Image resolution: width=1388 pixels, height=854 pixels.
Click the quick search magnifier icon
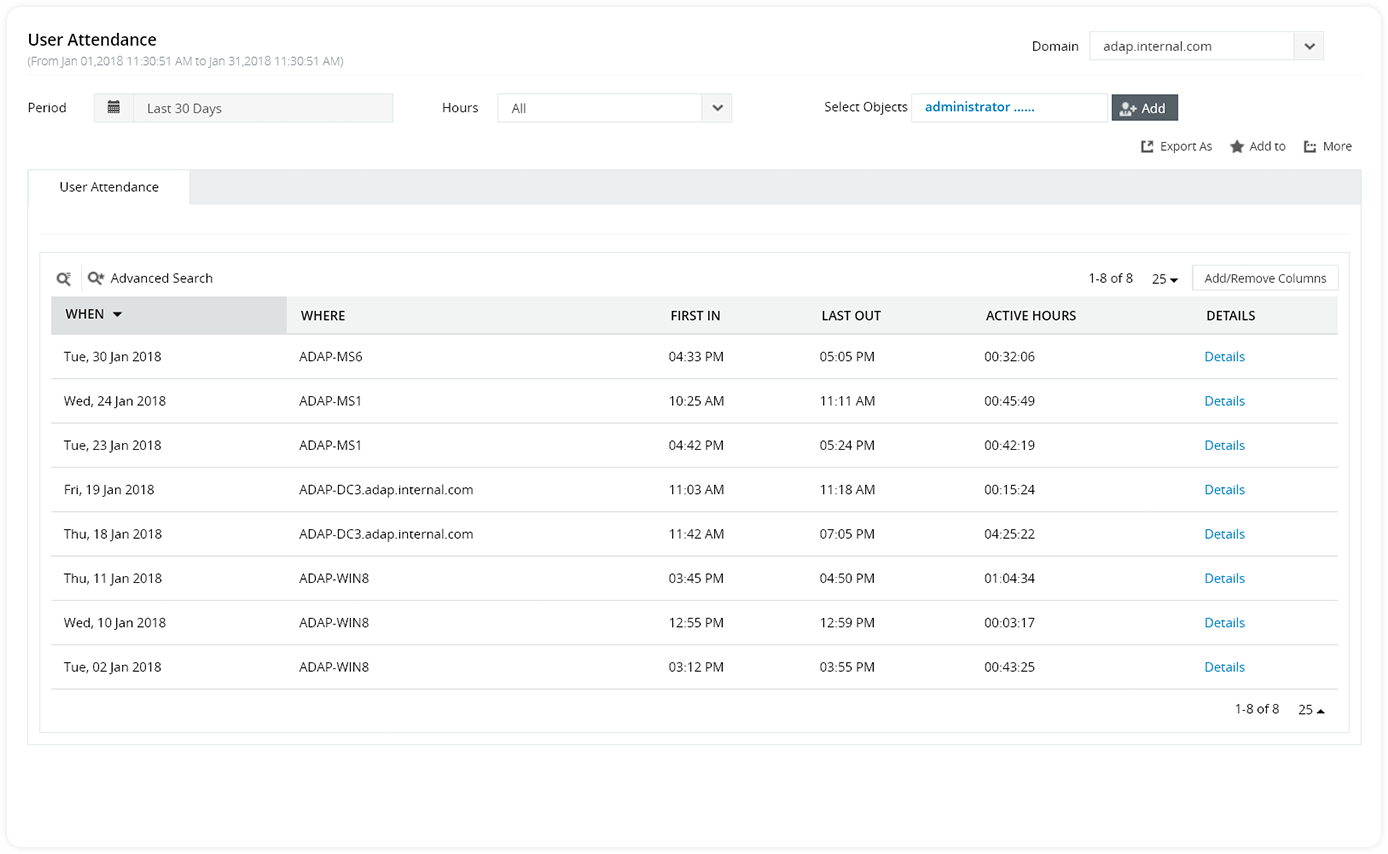point(64,279)
